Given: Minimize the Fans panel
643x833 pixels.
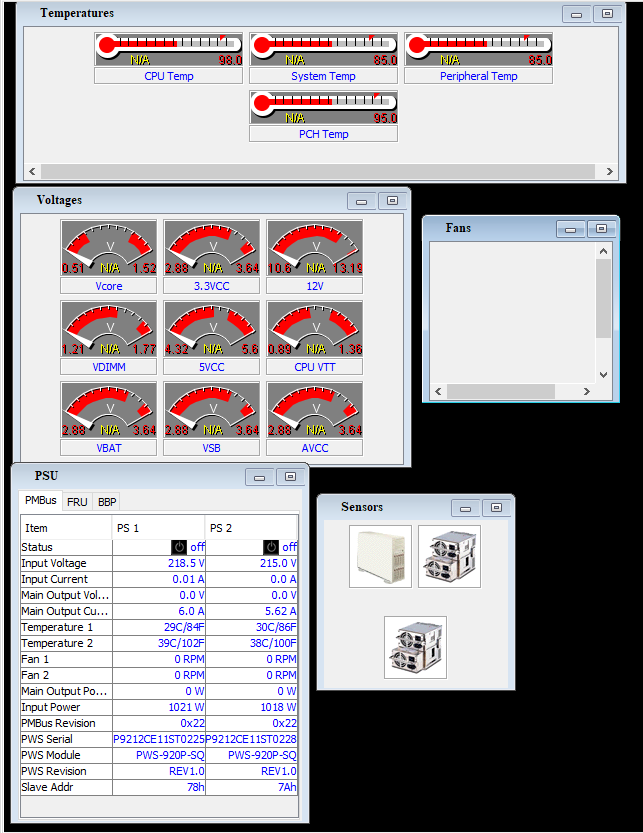Looking at the screenshot, I should pyautogui.click(x=571, y=230).
